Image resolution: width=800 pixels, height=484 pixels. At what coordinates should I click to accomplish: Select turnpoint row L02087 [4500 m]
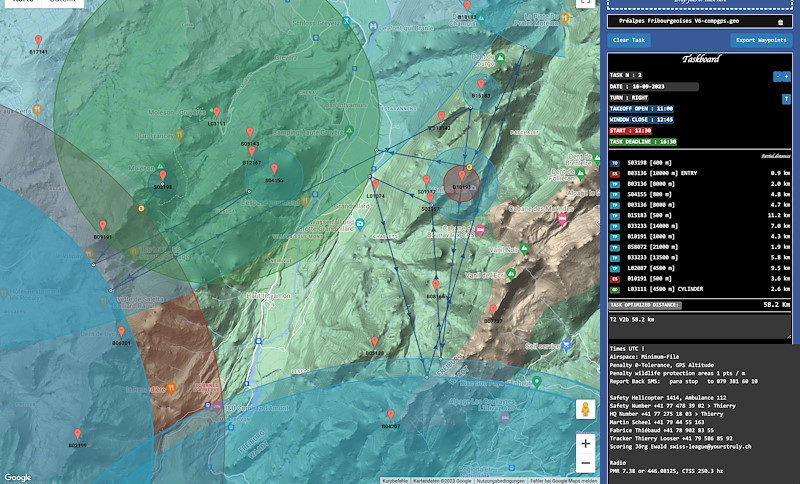tap(699, 268)
